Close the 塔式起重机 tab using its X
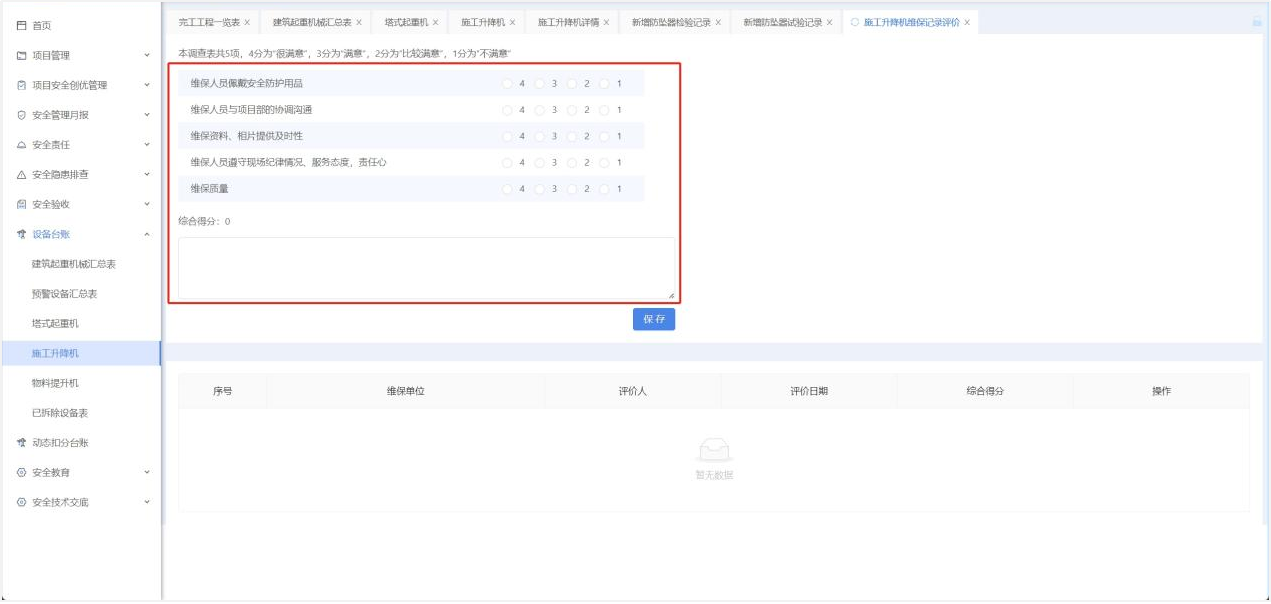 (x=435, y=22)
